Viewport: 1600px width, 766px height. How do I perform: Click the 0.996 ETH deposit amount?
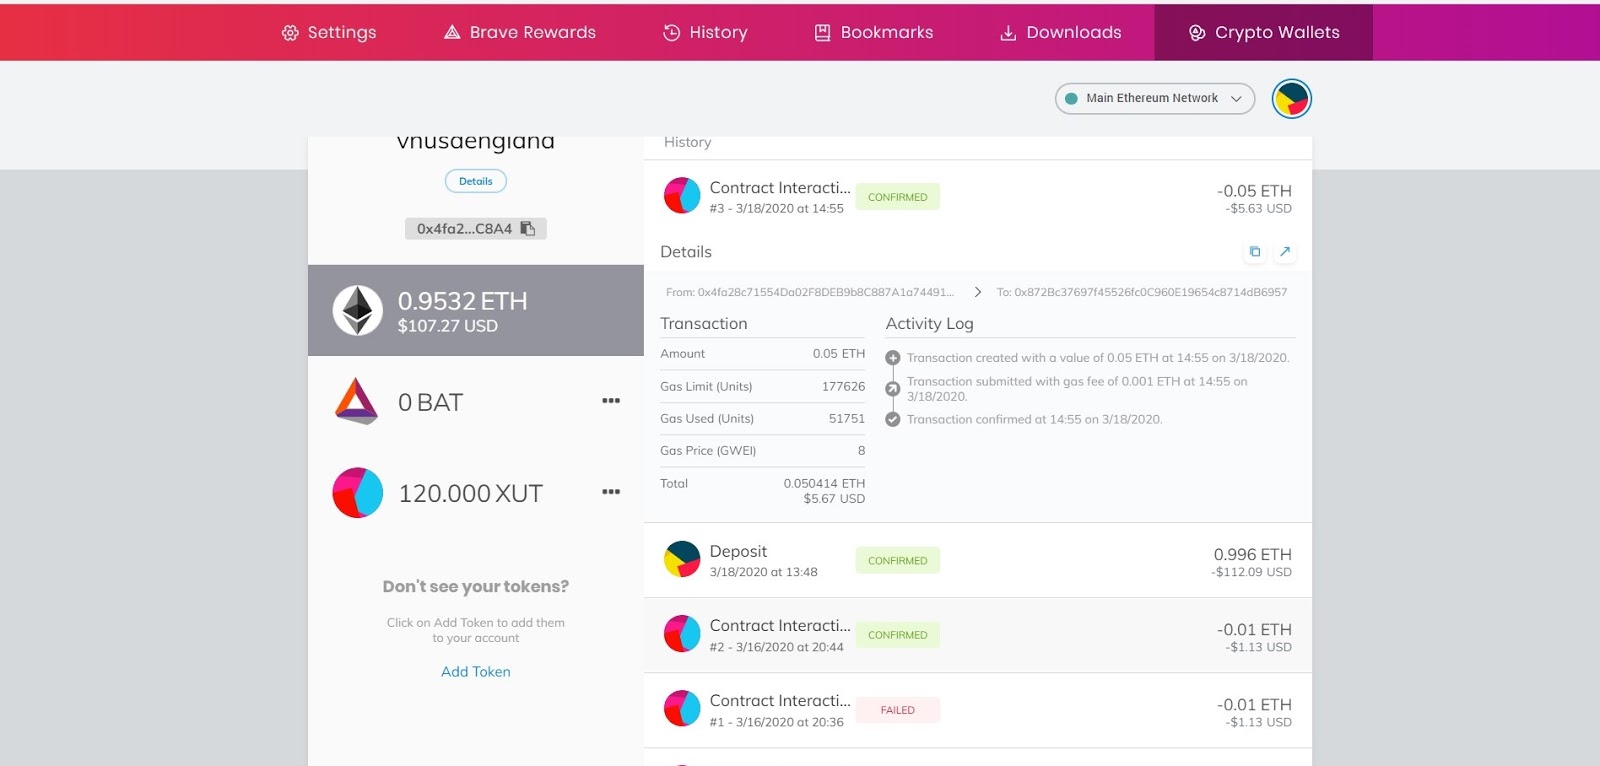(x=1252, y=555)
